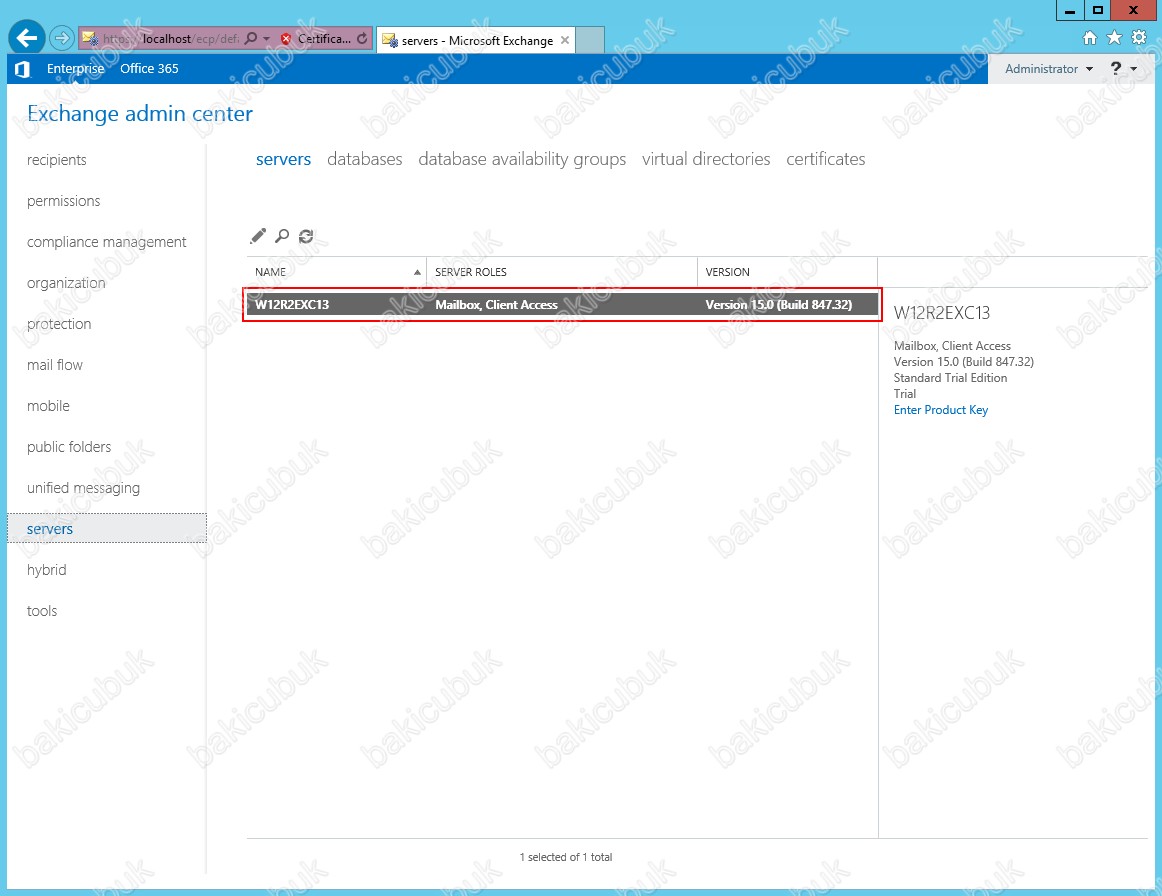Click the W12R2EXC13 heading in details pane

tap(942, 313)
